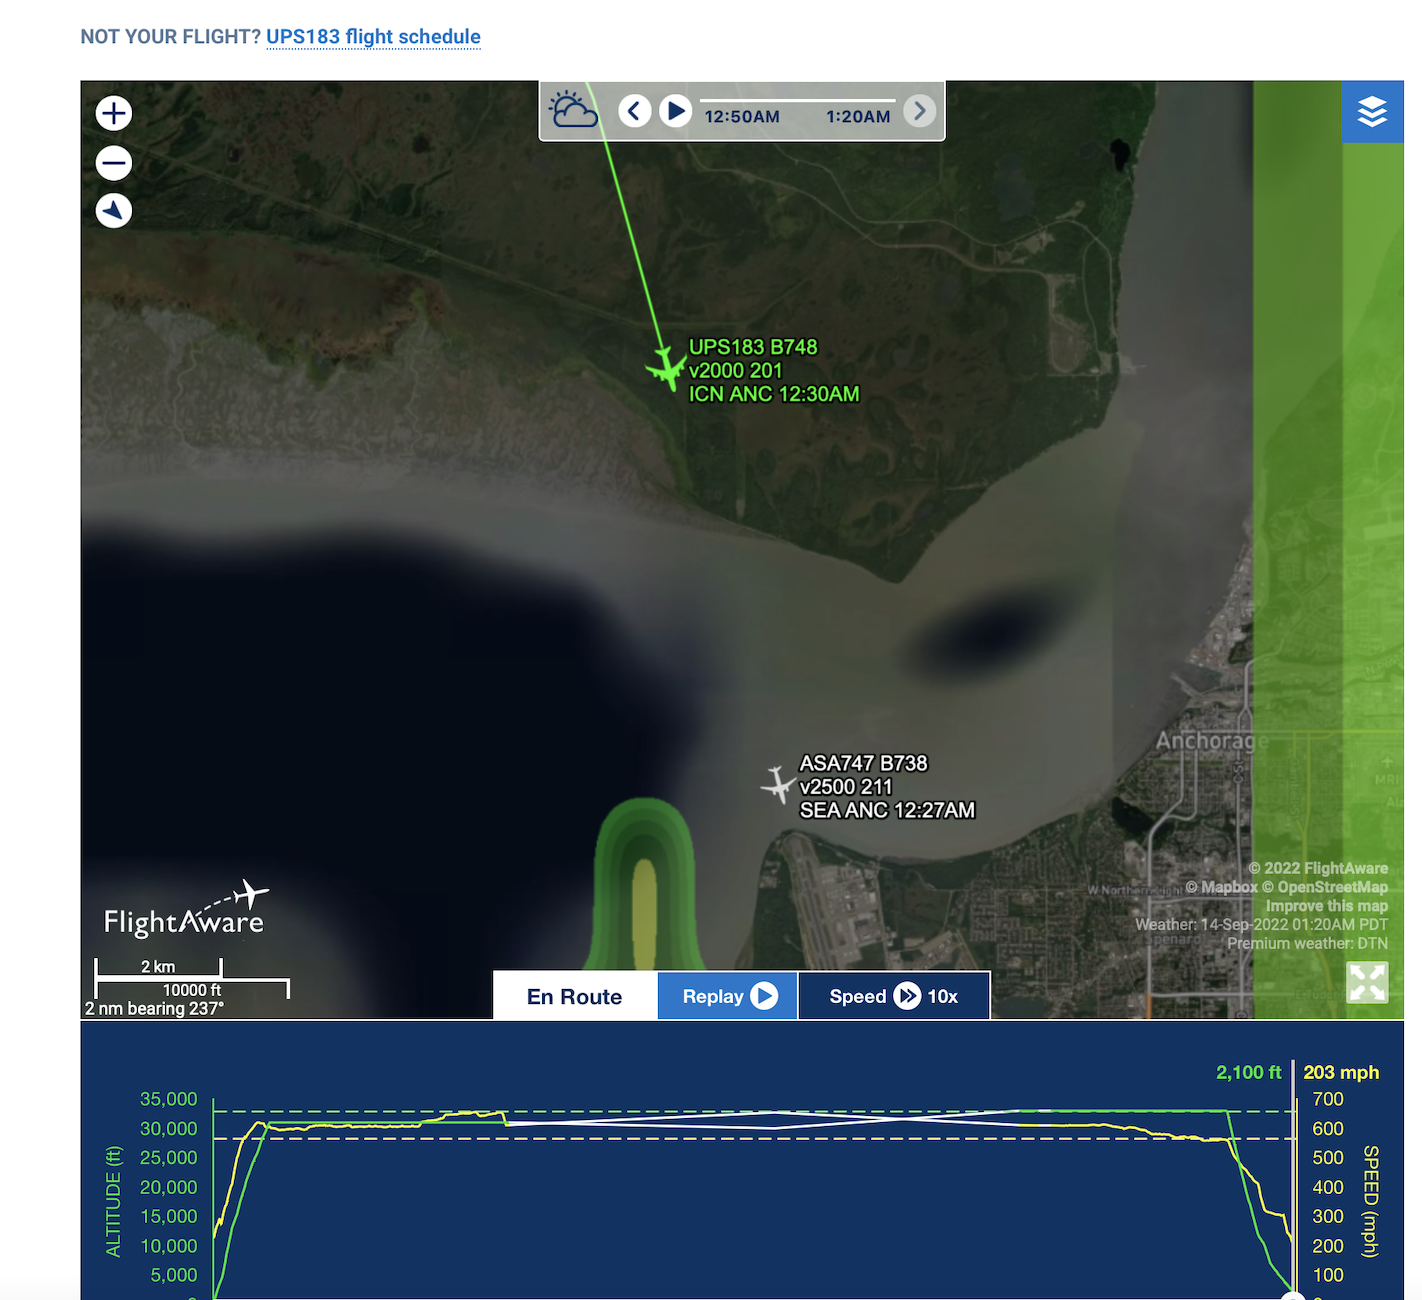Click ASA747 B738 flight label
The image size is (1422, 1300).
(x=864, y=763)
